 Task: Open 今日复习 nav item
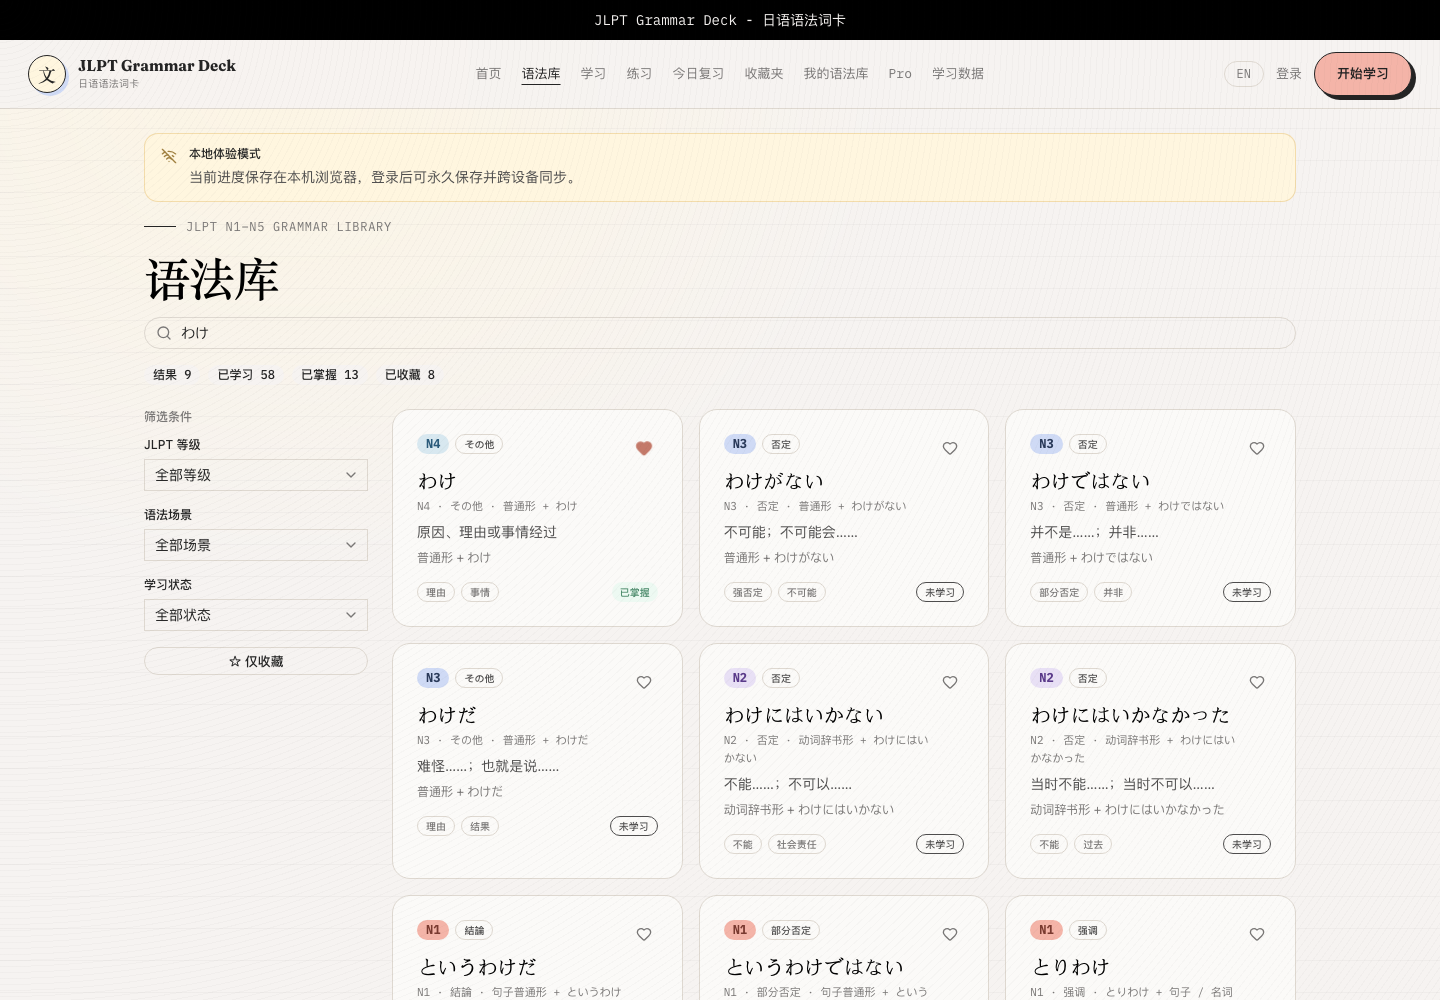(698, 74)
